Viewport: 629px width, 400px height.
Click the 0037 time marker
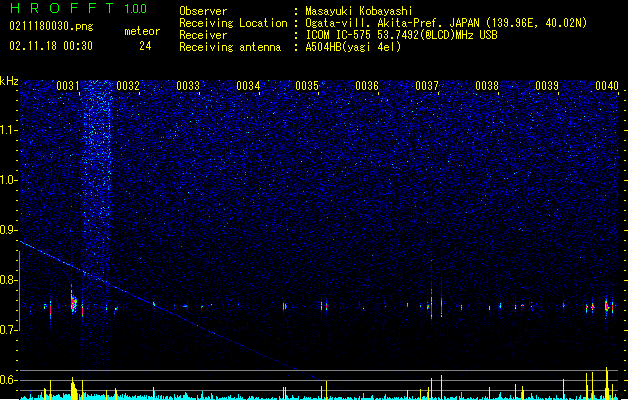click(x=427, y=86)
